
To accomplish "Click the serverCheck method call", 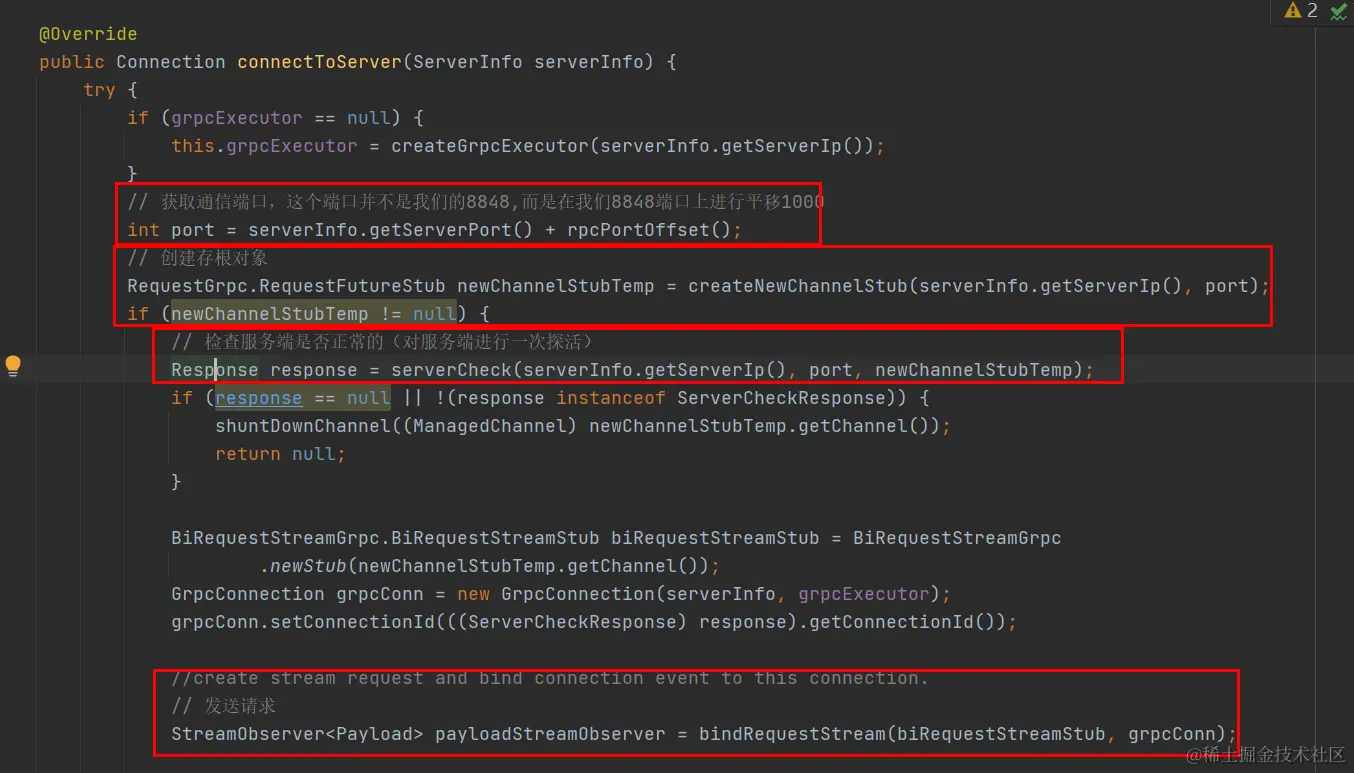I will point(452,370).
